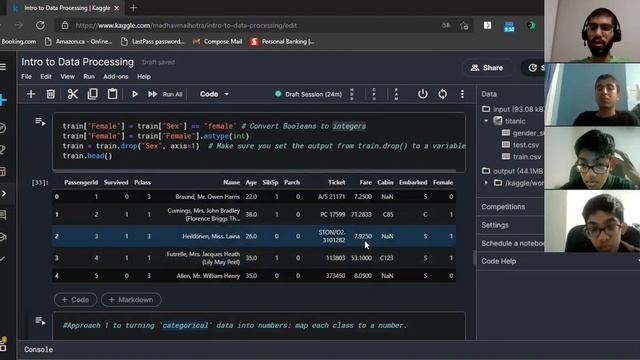Click the notebook title Intro to Data Processing
Viewport: 640px width, 360px height.
coord(78,62)
